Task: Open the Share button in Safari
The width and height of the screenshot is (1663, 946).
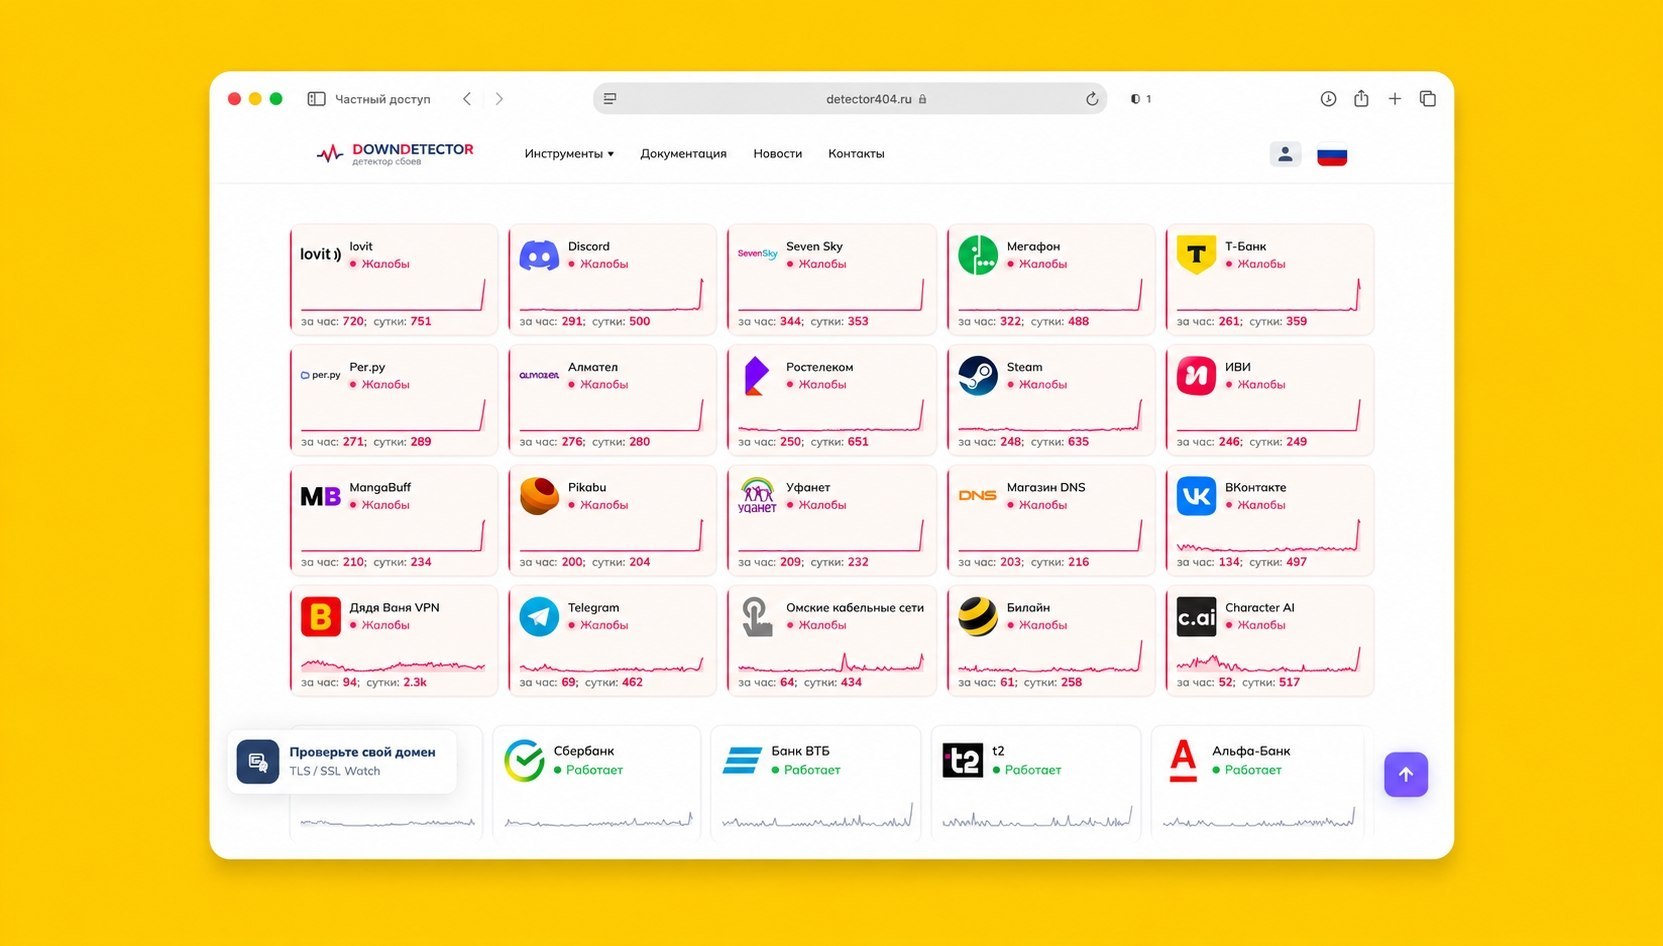Action: point(1361,98)
